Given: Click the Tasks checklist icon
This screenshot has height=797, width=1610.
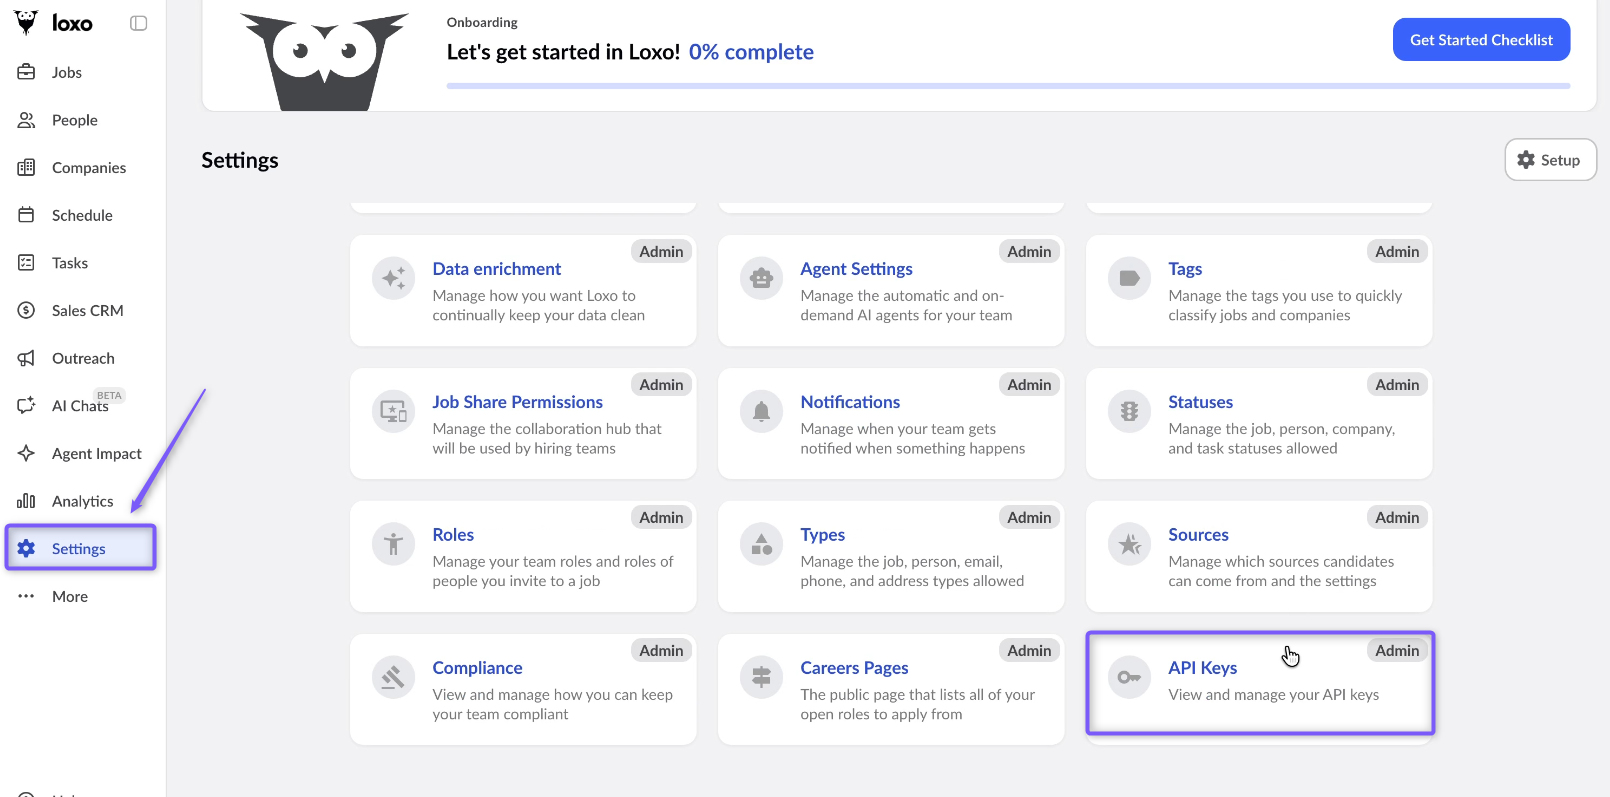Looking at the screenshot, I should point(27,263).
